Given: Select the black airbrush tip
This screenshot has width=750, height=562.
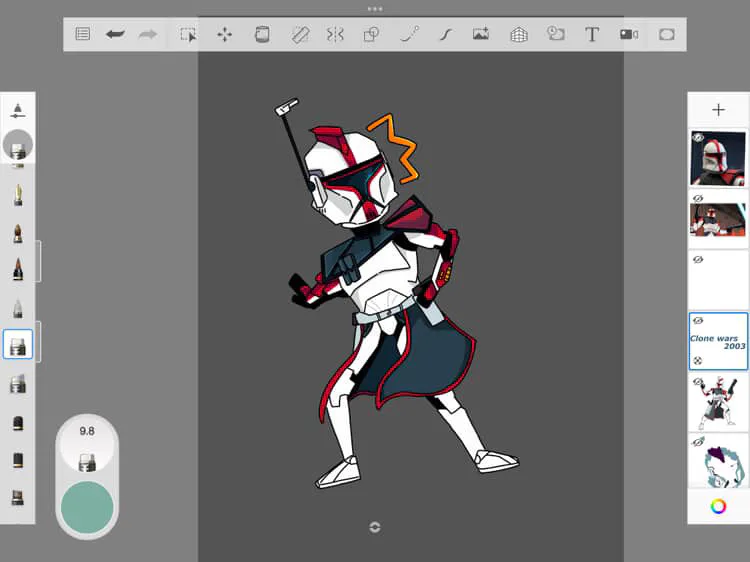Looking at the screenshot, I should pyautogui.click(x=18, y=423).
